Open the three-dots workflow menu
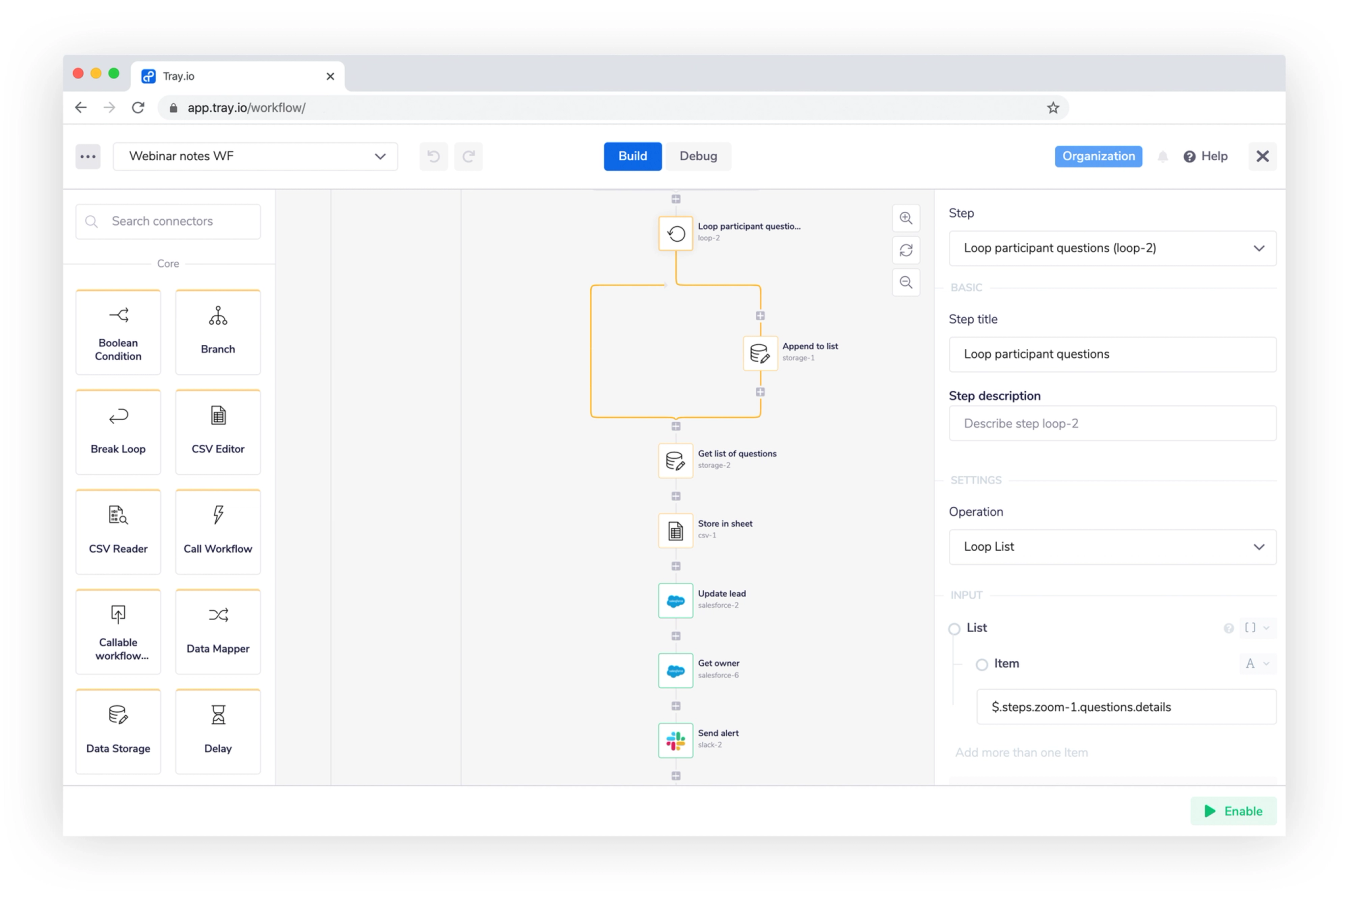Viewport: 1350px width, 900px height. pos(88,156)
